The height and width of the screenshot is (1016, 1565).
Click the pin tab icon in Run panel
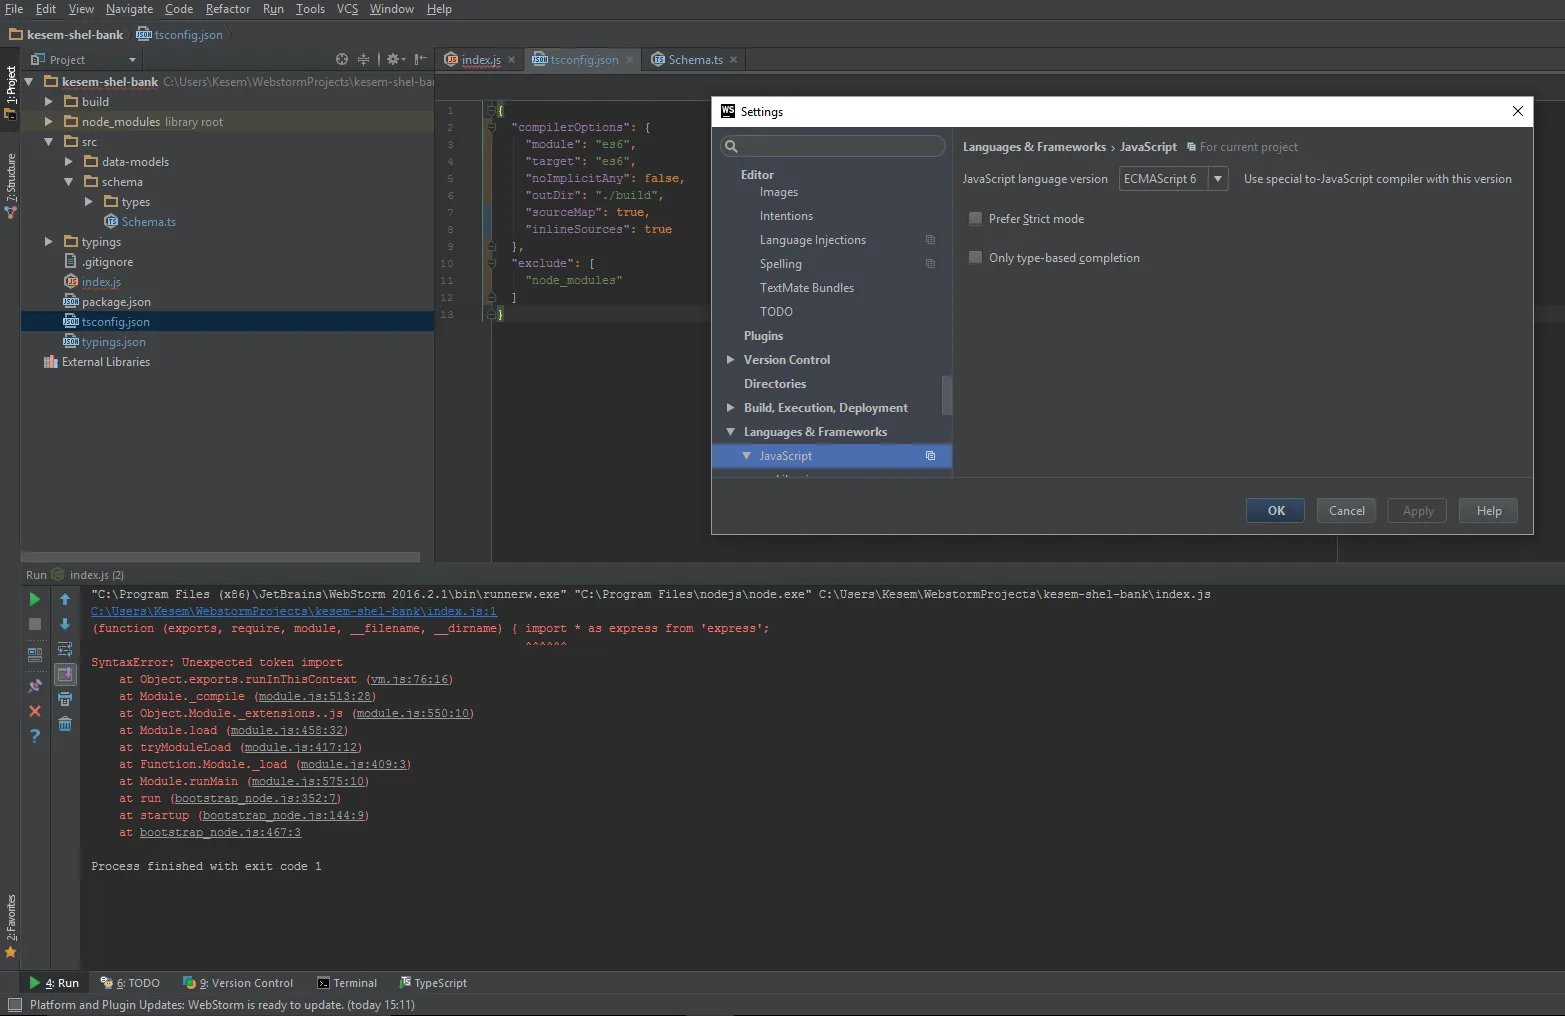point(35,686)
